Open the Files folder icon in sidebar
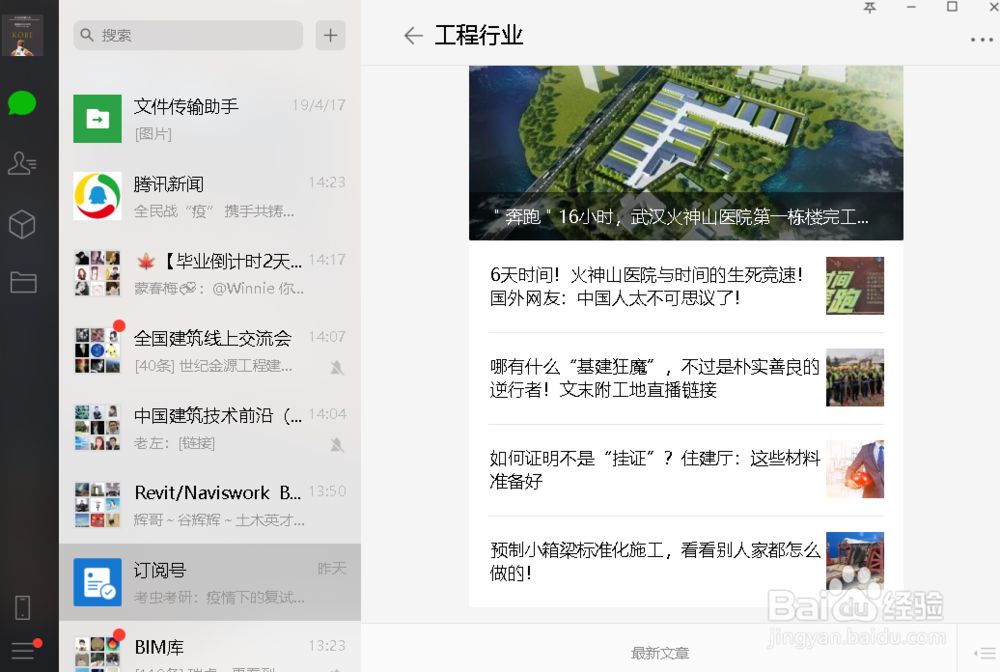The height and width of the screenshot is (672, 1000). pyautogui.click(x=23, y=282)
